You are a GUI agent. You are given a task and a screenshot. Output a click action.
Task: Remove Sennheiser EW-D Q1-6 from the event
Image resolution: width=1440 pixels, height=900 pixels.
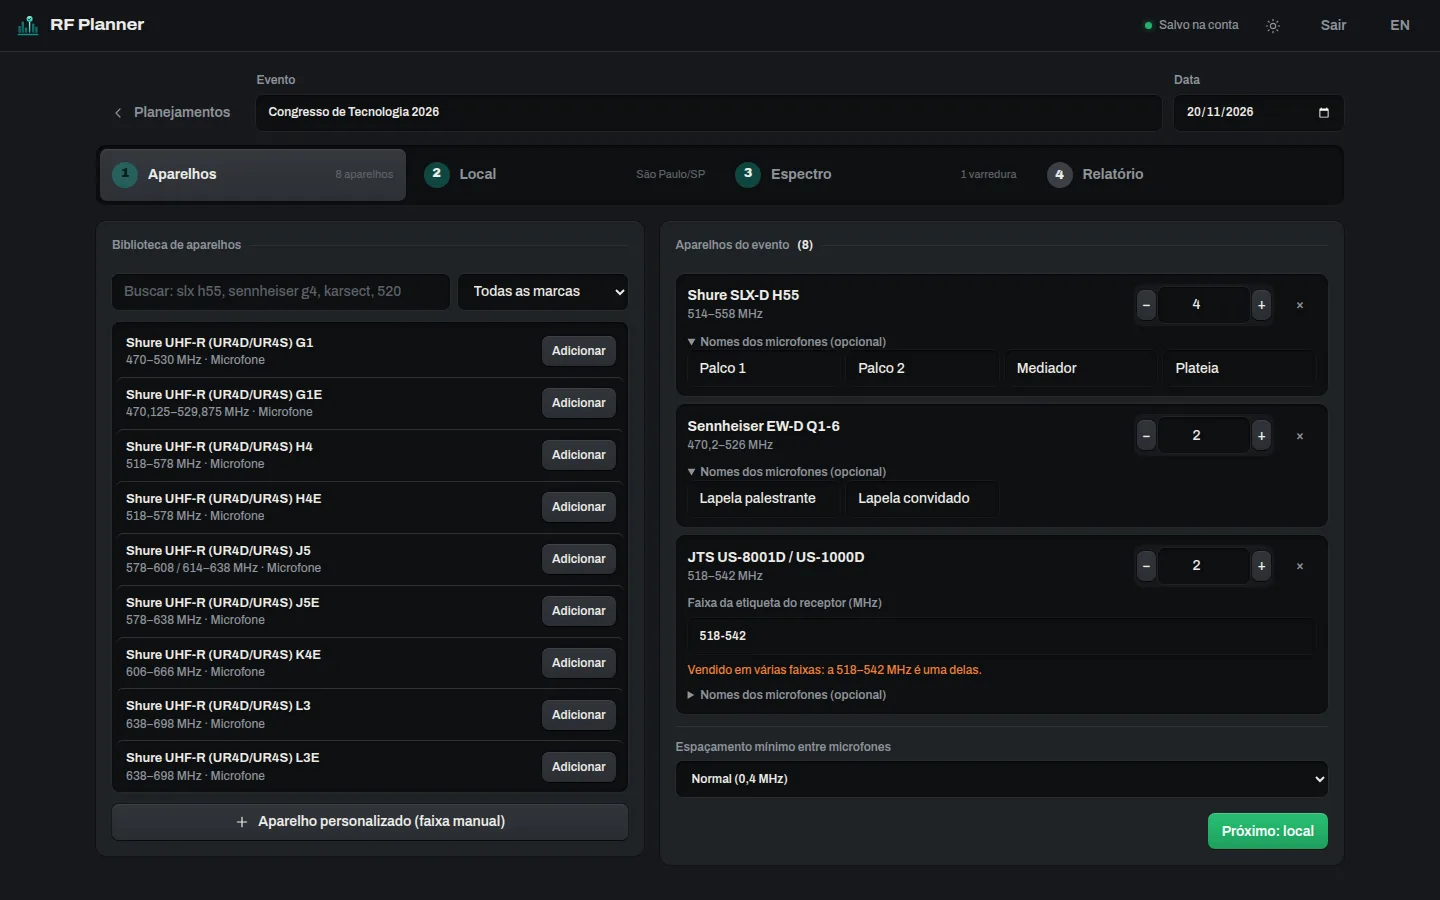click(x=1300, y=436)
